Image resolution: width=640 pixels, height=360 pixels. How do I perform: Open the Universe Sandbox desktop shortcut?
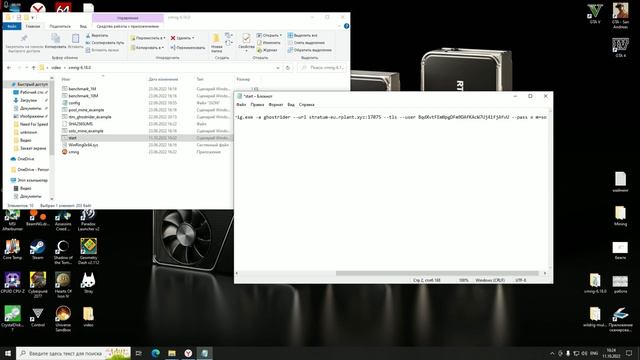tap(63, 319)
